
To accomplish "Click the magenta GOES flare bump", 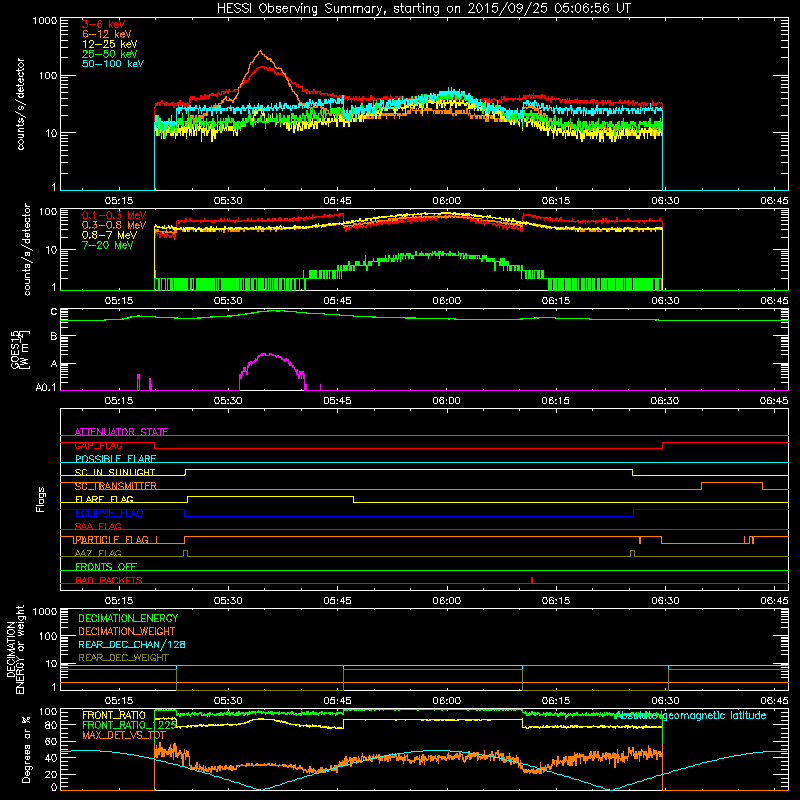I will coord(269,370).
